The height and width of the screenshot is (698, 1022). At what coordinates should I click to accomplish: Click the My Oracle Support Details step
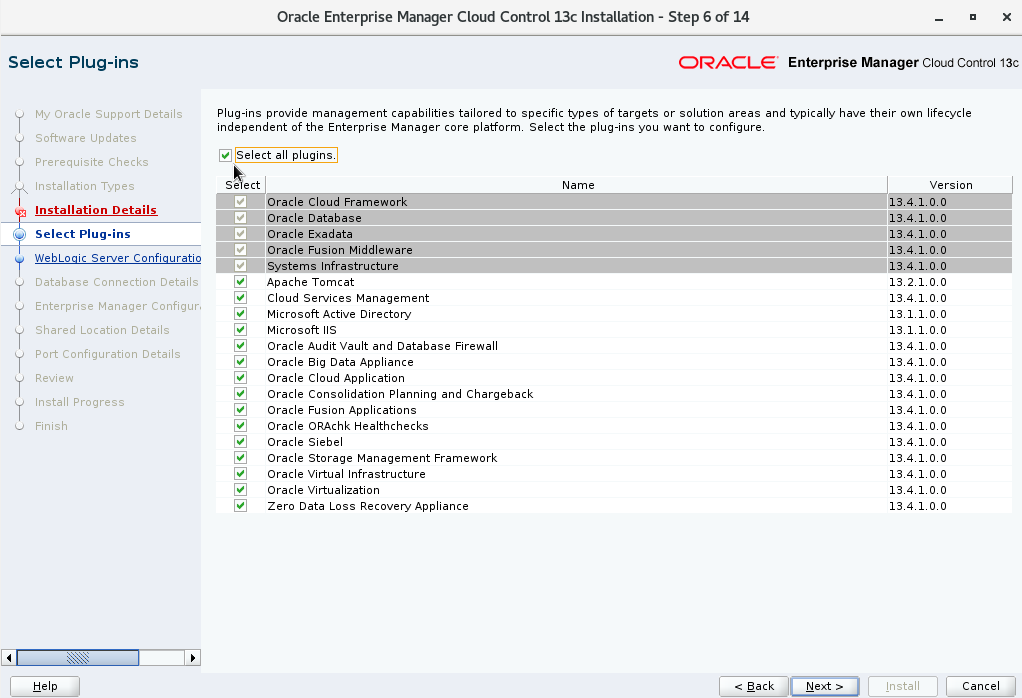pos(109,114)
